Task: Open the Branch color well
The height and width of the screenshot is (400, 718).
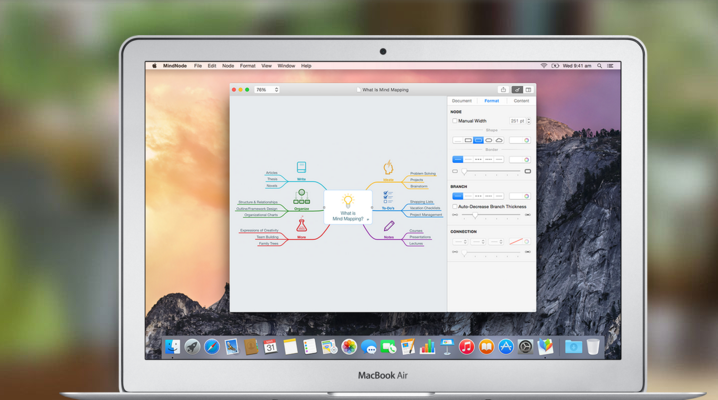Action: click(520, 196)
